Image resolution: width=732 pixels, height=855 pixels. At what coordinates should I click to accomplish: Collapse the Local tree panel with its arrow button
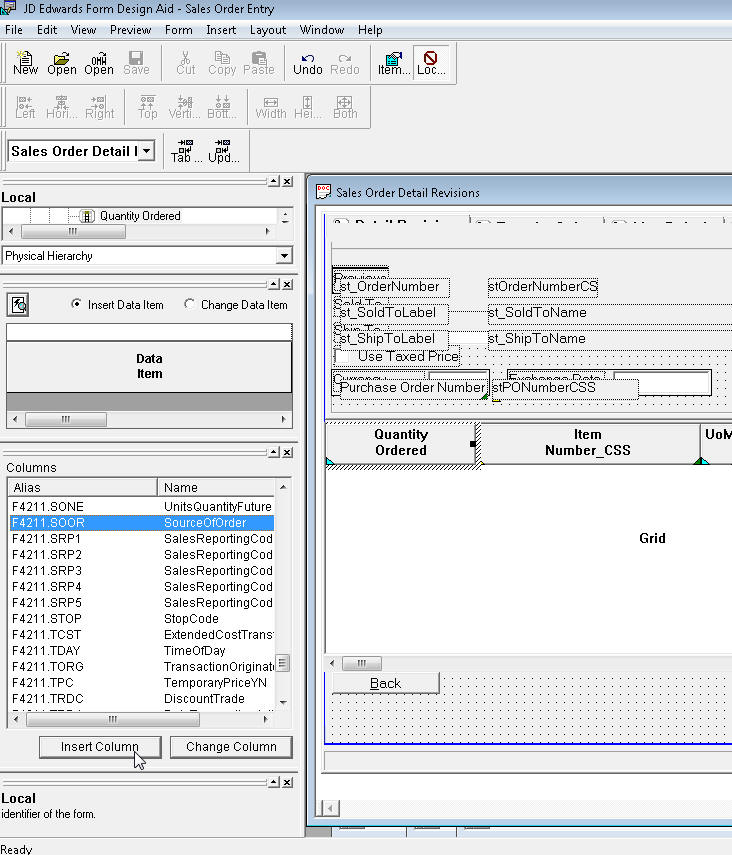point(274,181)
